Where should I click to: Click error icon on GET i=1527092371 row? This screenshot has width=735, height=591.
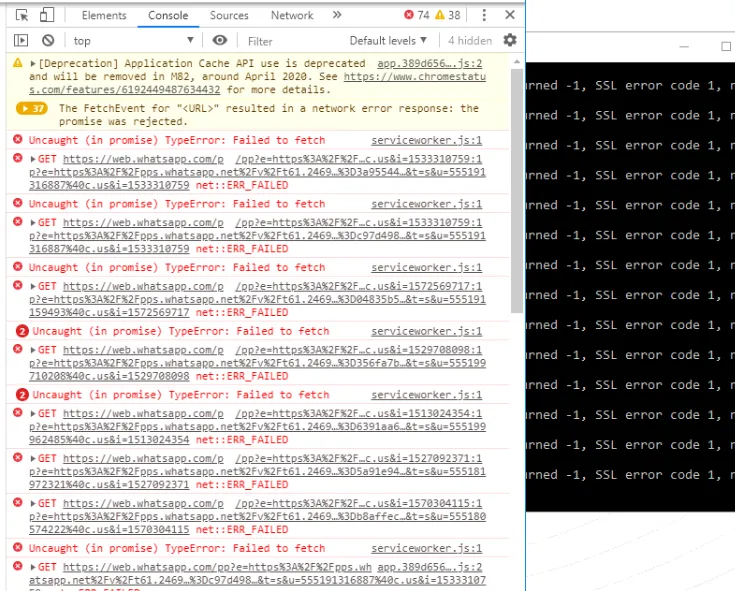point(18,457)
